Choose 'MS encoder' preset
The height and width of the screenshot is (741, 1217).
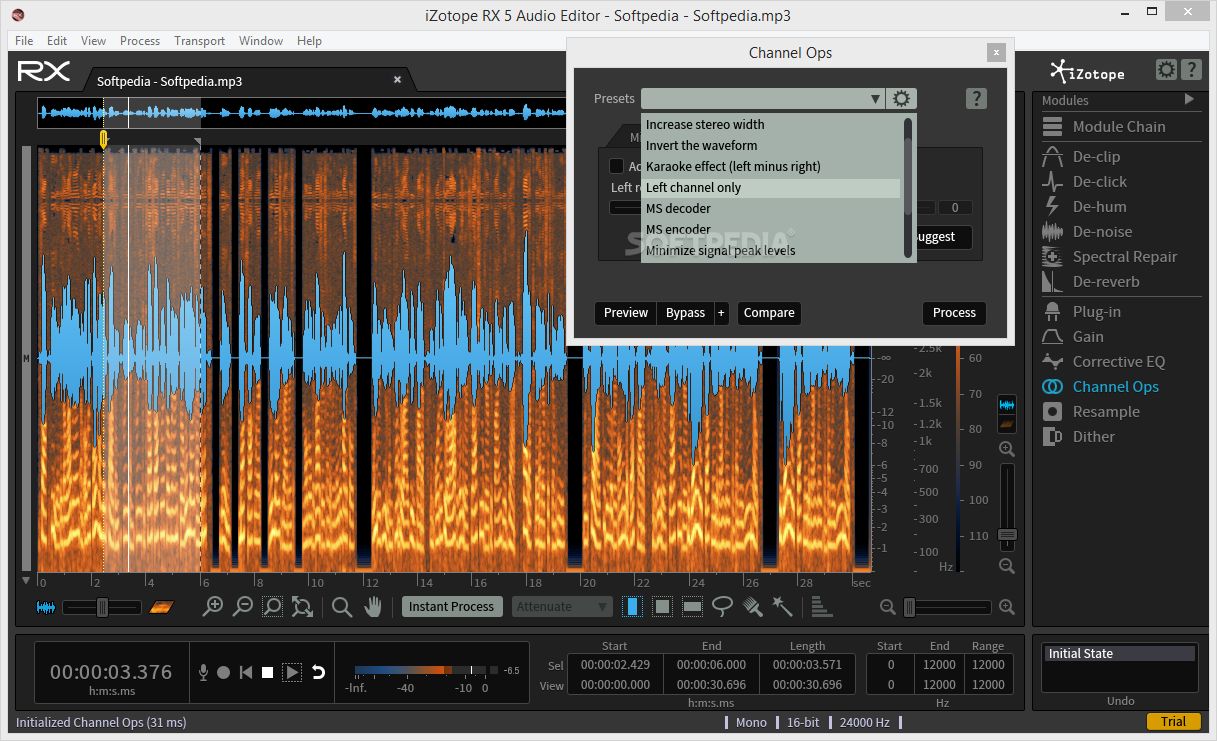(771, 230)
